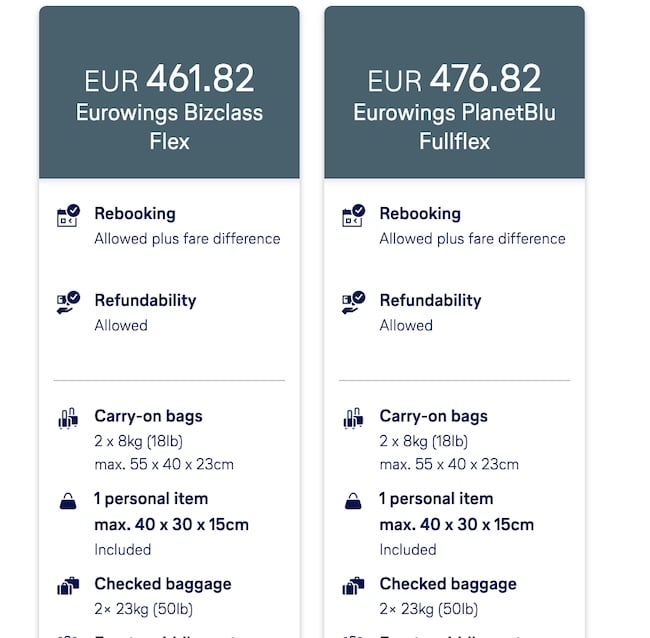Click the EUR 476.82 price
Viewport: 650px width, 638px height.
(x=454, y=79)
